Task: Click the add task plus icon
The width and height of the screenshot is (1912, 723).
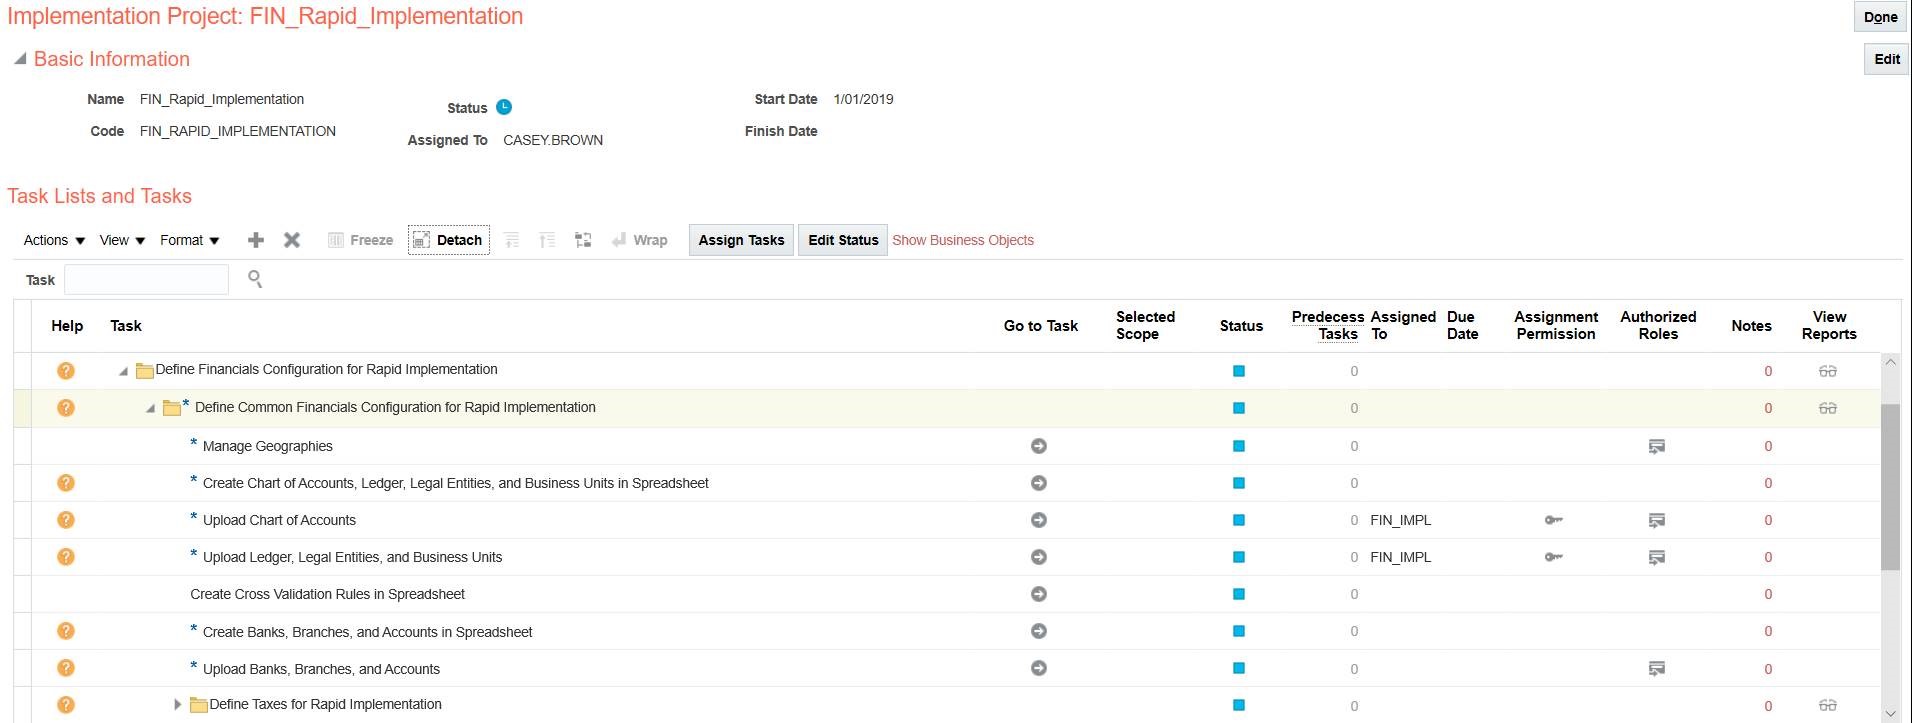Action: [256, 240]
